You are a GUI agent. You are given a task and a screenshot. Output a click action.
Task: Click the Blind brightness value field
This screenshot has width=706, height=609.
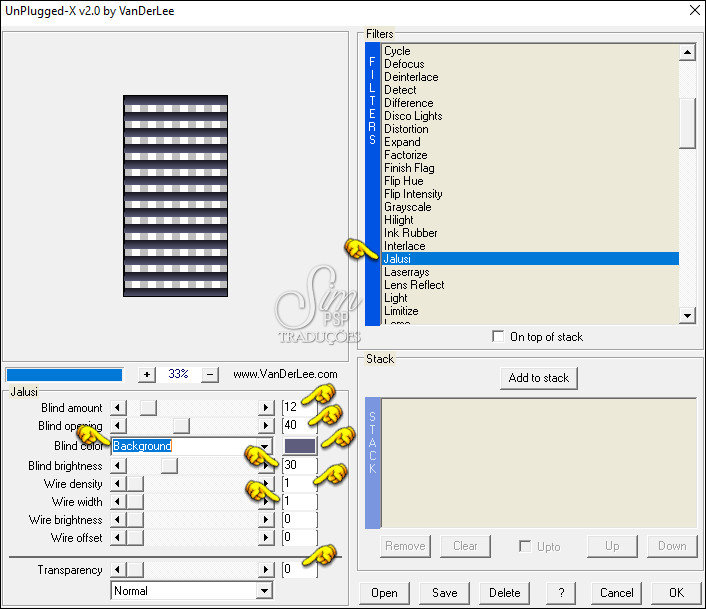[298, 466]
